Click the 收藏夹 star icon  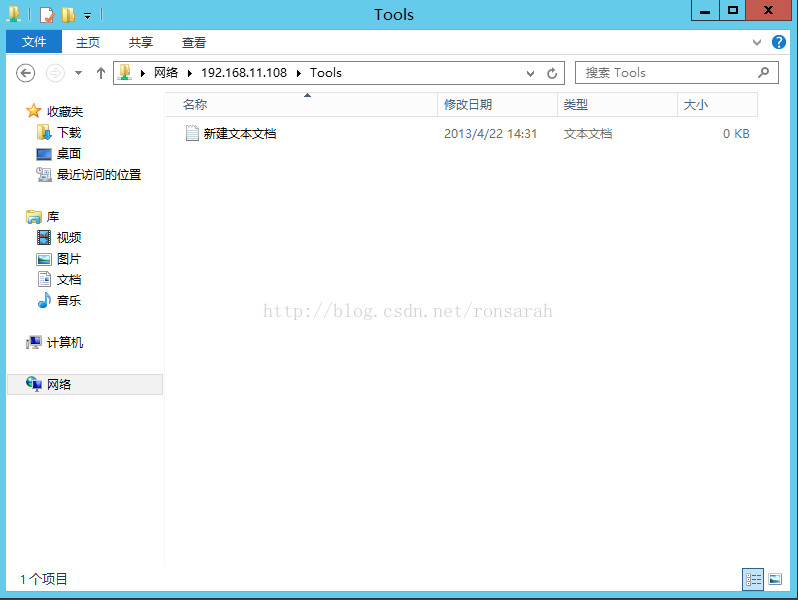point(34,110)
